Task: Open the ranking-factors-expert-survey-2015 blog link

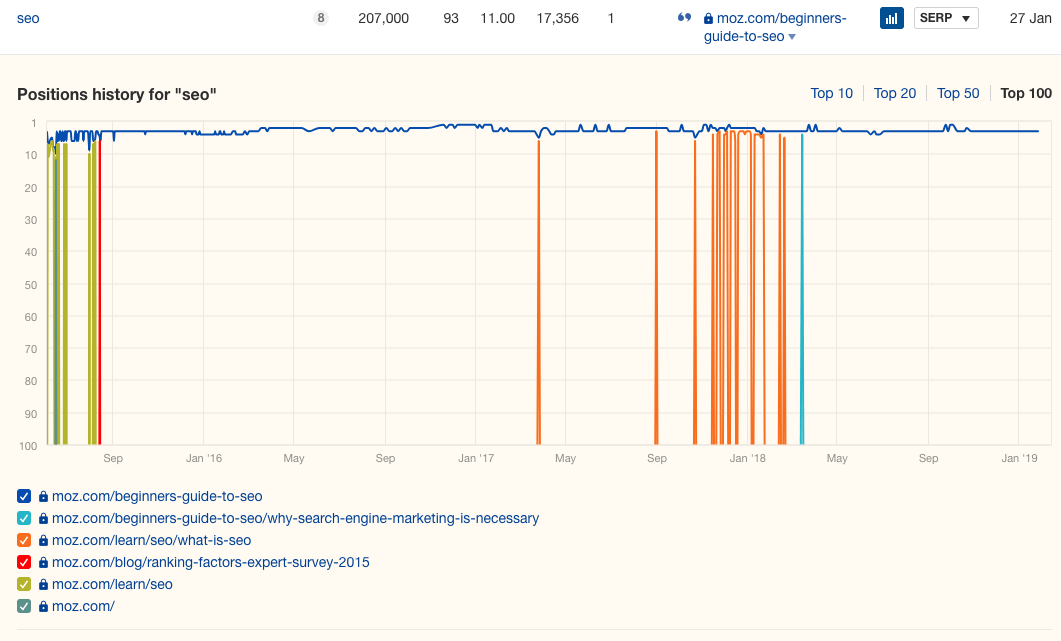Action: [210, 562]
